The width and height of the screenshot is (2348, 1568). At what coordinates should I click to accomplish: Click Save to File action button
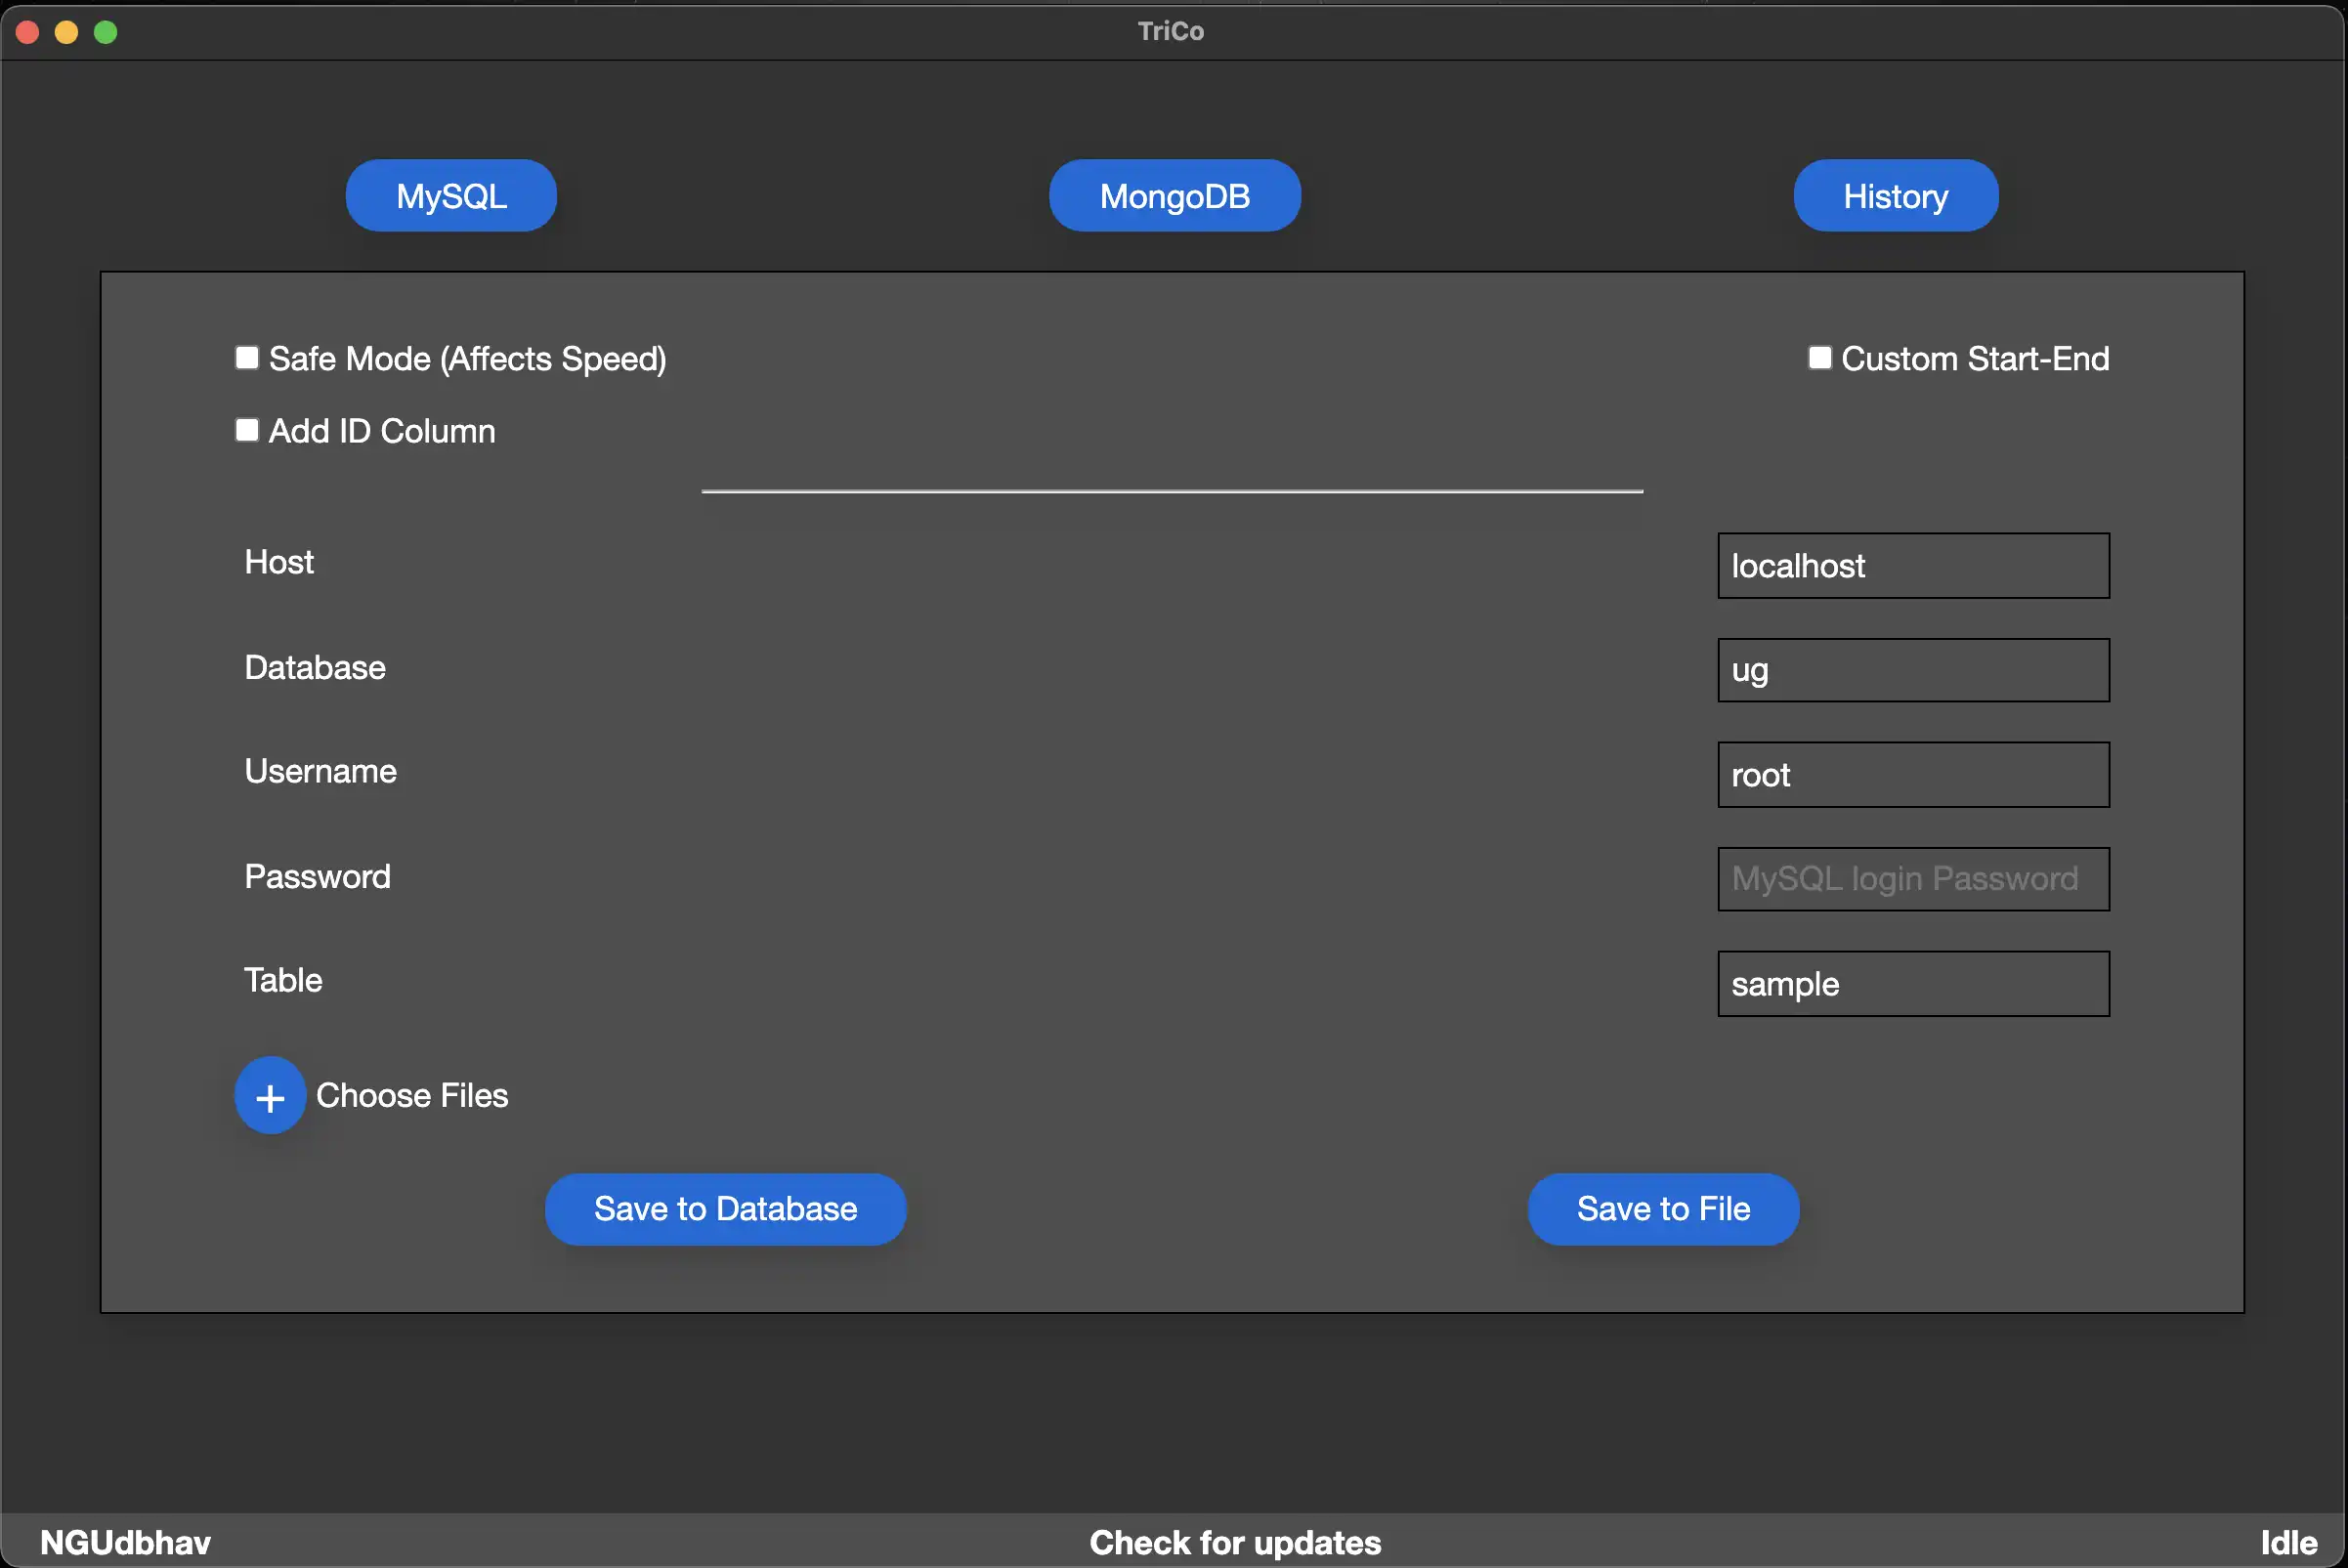pyautogui.click(x=1664, y=1208)
